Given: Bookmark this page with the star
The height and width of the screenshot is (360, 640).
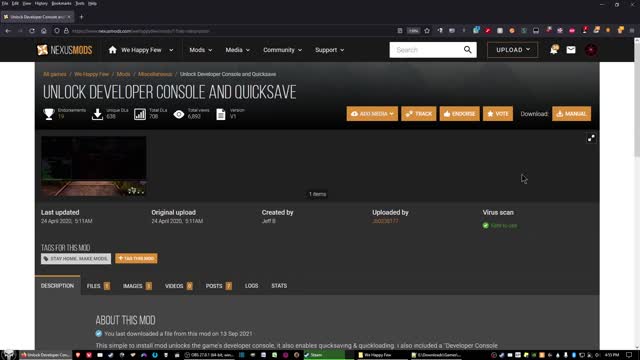Looking at the screenshot, I should pyautogui.click(x=427, y=31).
